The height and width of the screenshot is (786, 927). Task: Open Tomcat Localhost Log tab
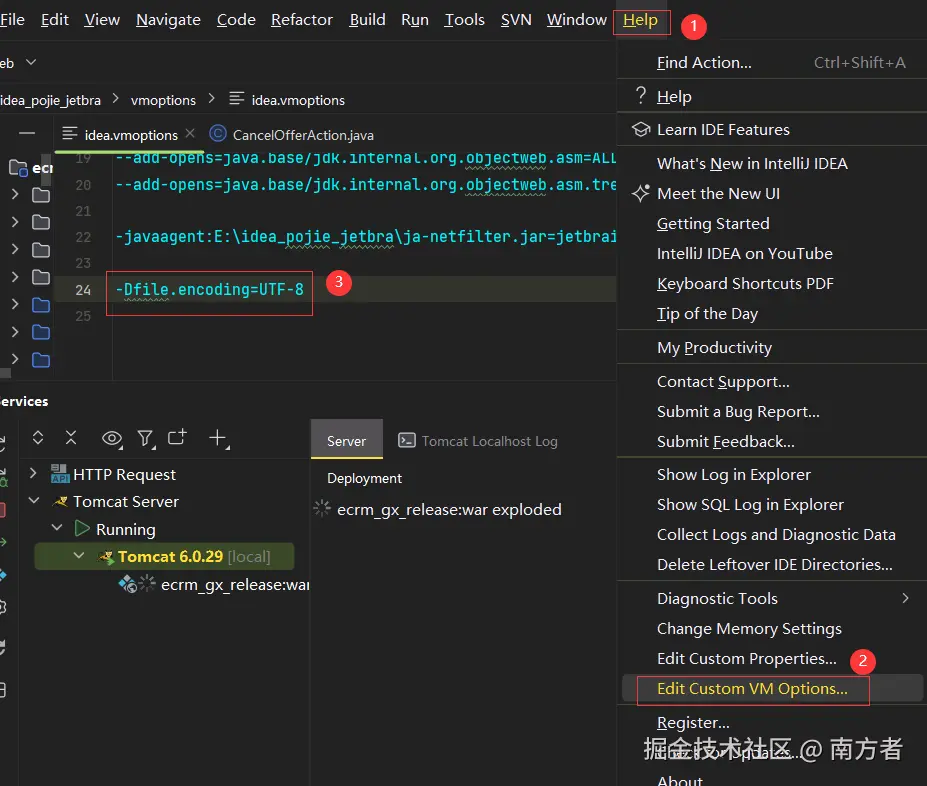[478, 441]
